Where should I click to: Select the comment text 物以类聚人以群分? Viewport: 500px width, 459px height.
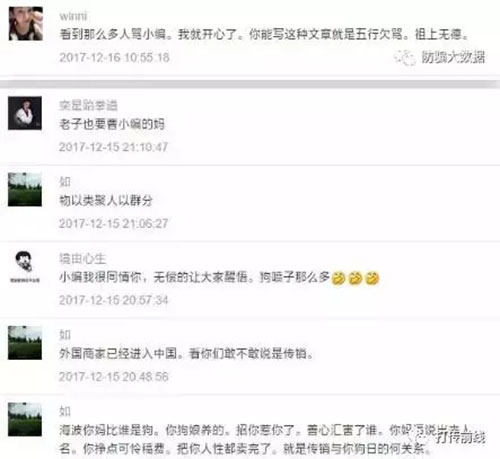tap(106, 201)
